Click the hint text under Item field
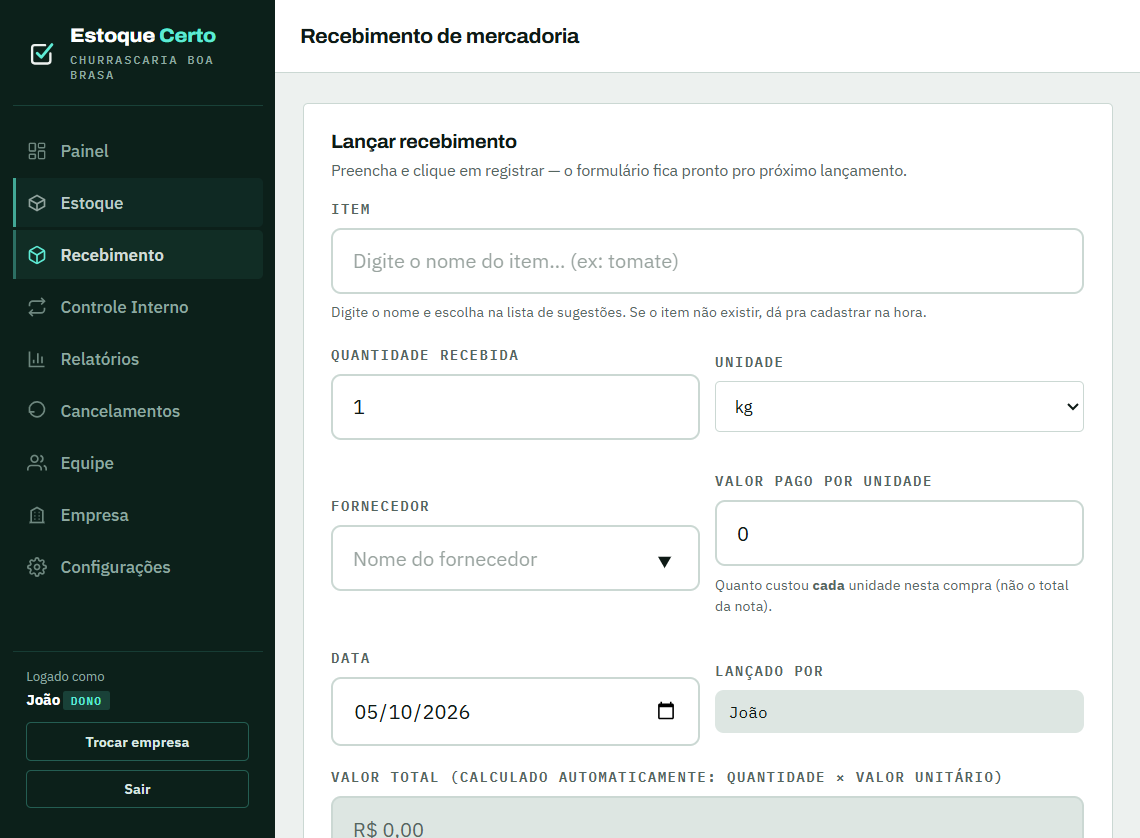The height and width of the screenshot is (838, 1140). click(x=629, y=313)
